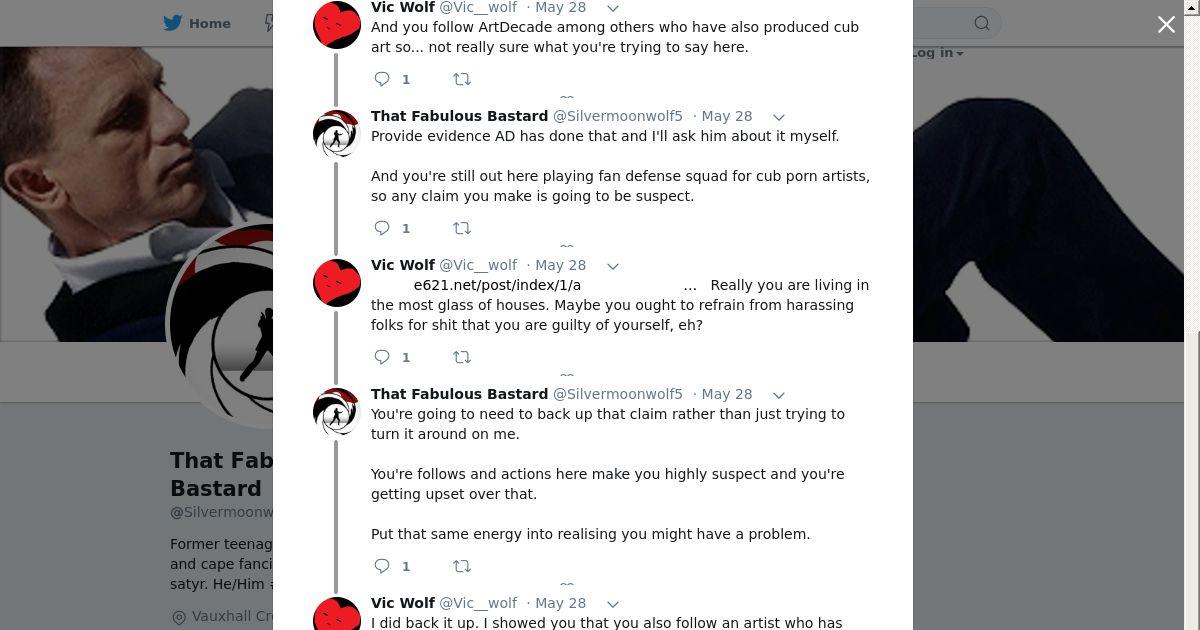The width and height of the screenshot is (1200, 630).
Task: Close the tweet conversation overlay
Action: 1166,24
